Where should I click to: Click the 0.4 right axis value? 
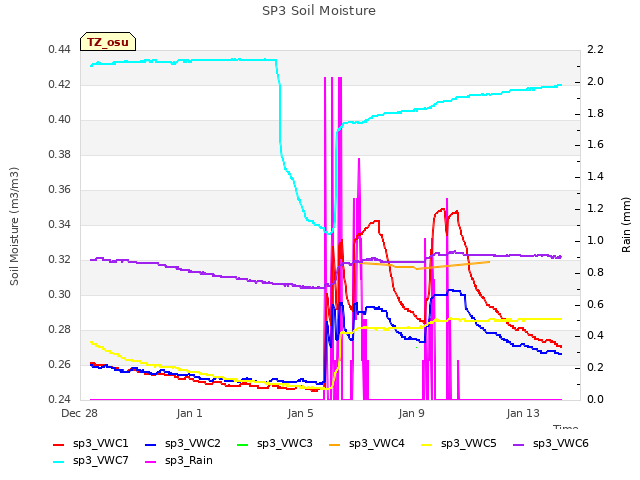click(595, 336)
